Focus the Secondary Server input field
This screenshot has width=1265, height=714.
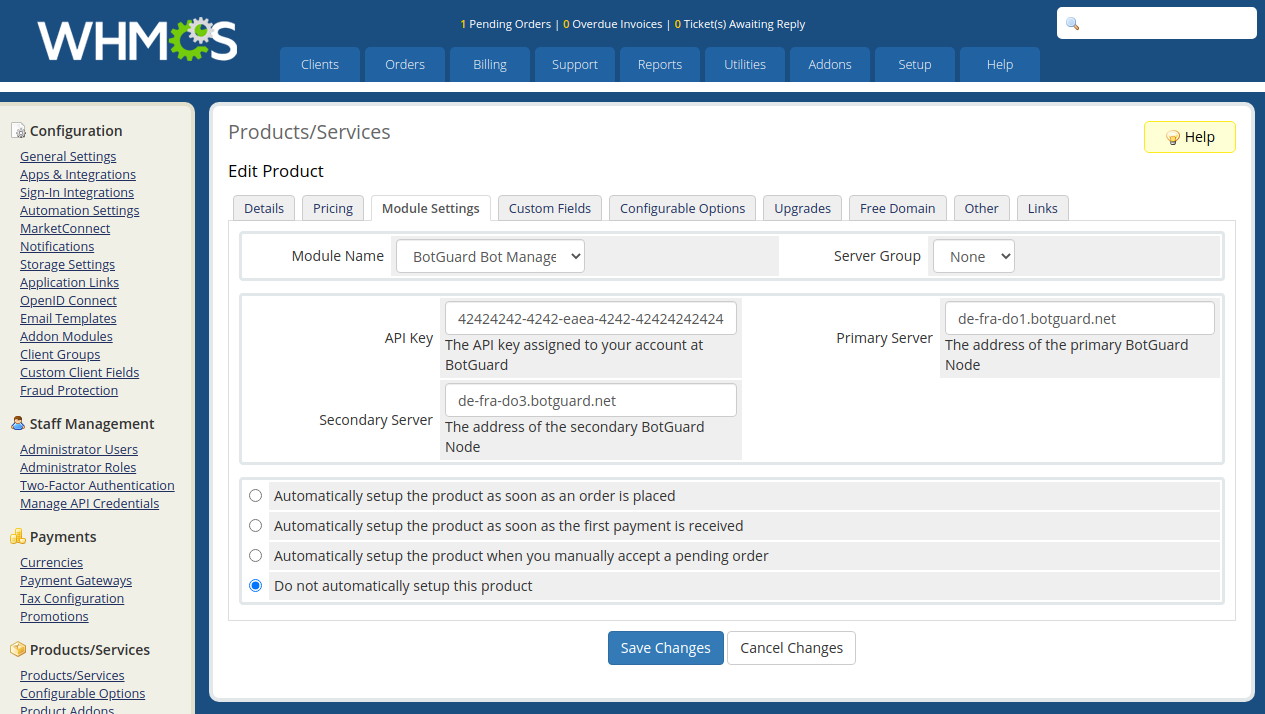pyautogui.click(x=590, y=401)
